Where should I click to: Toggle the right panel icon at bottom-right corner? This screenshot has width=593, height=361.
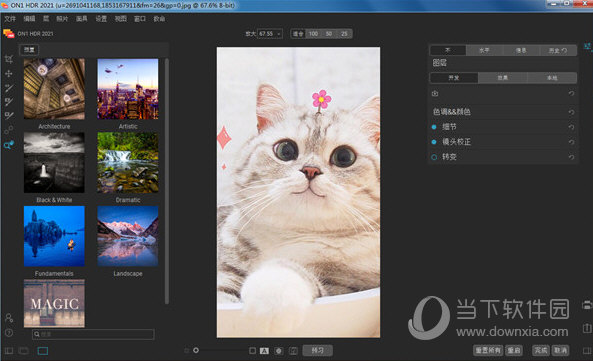pyautogui.click(x=587, y=351)
